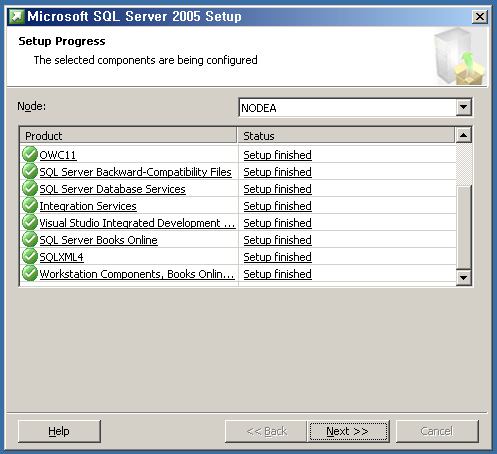Click Setup finished for Visual Studio row
The height and width of the screenshot is (454, 497).
(x=277, y=223)
